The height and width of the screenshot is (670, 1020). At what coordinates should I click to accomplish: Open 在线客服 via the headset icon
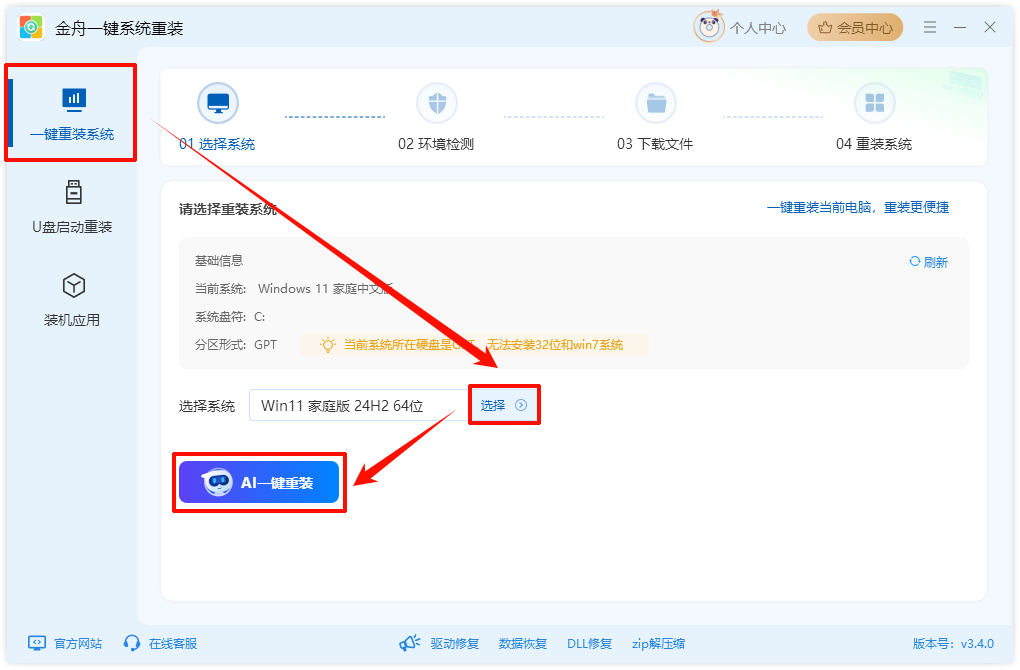tap(131, 643)
